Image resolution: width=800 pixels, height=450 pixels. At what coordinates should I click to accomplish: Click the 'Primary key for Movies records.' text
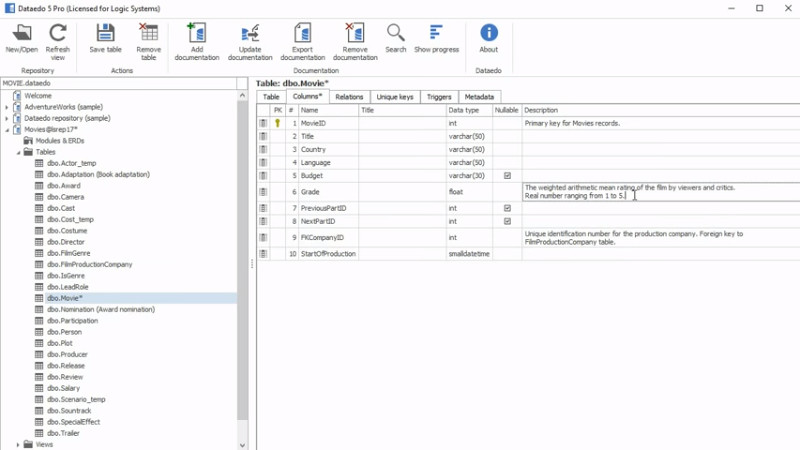pos(572,123)
